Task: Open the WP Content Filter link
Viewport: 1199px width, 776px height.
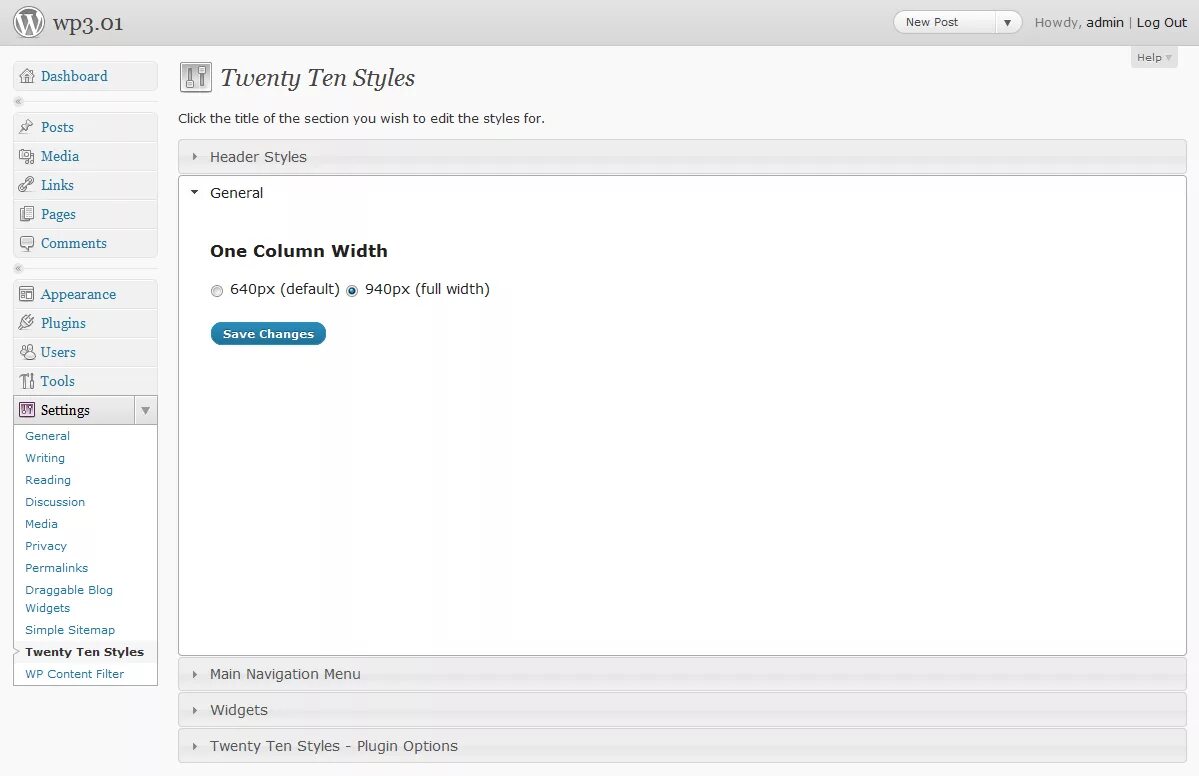Action: coord(75,674)
